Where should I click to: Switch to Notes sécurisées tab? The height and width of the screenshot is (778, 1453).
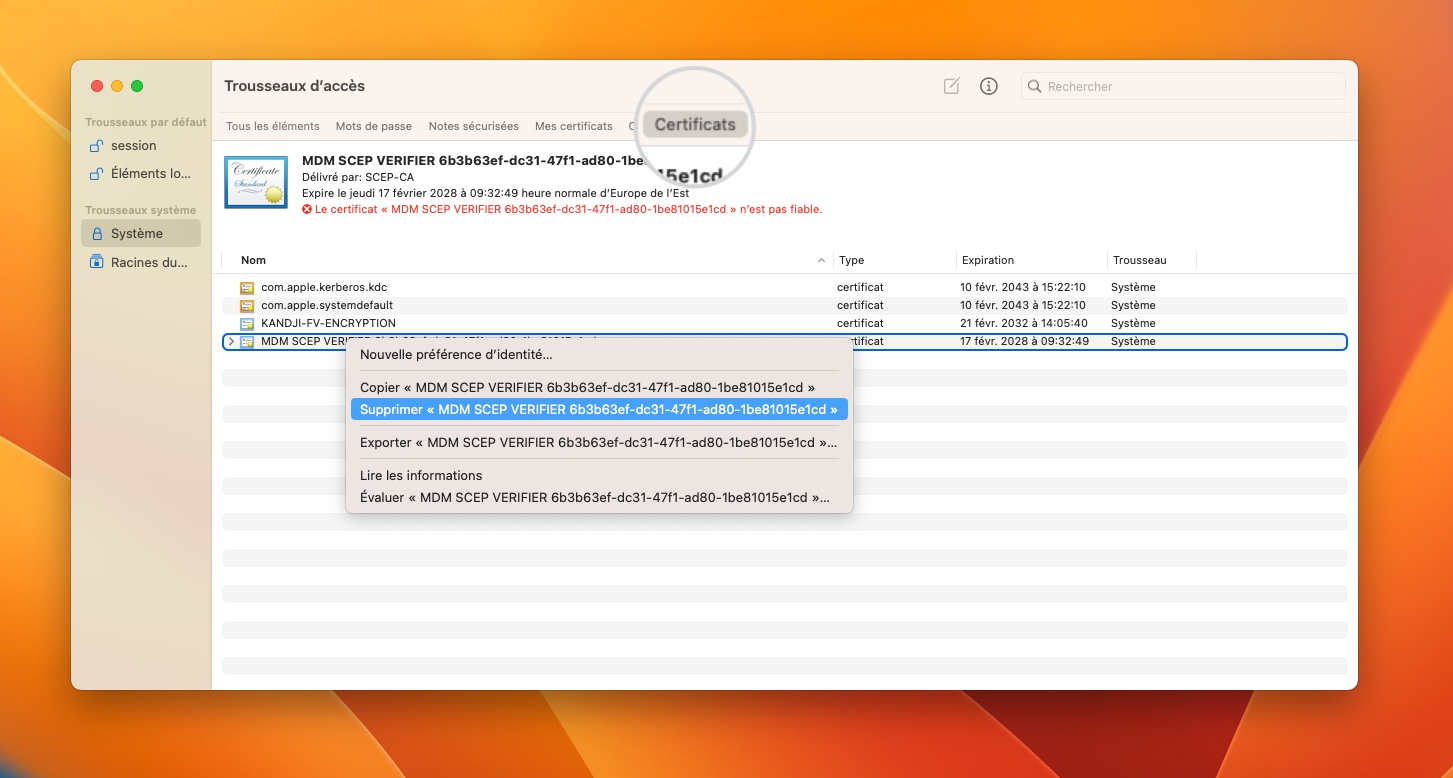(474, 126)
